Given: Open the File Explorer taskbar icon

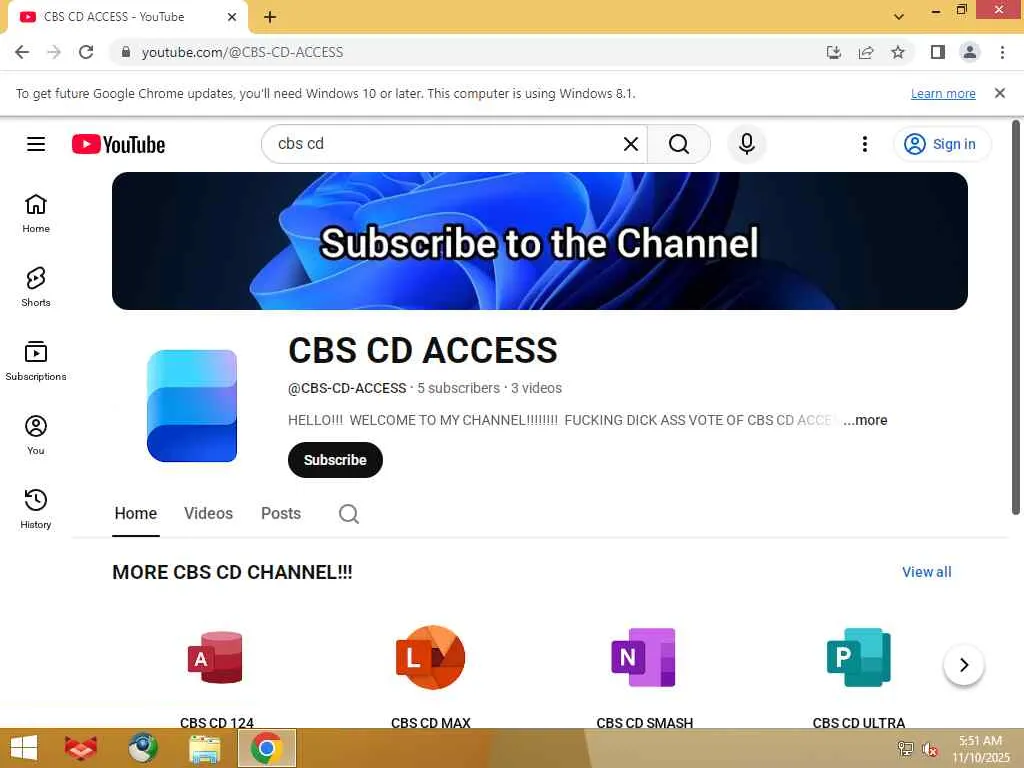Looking at the screenshot, I should pyautogui.click(x=204, y=748).
